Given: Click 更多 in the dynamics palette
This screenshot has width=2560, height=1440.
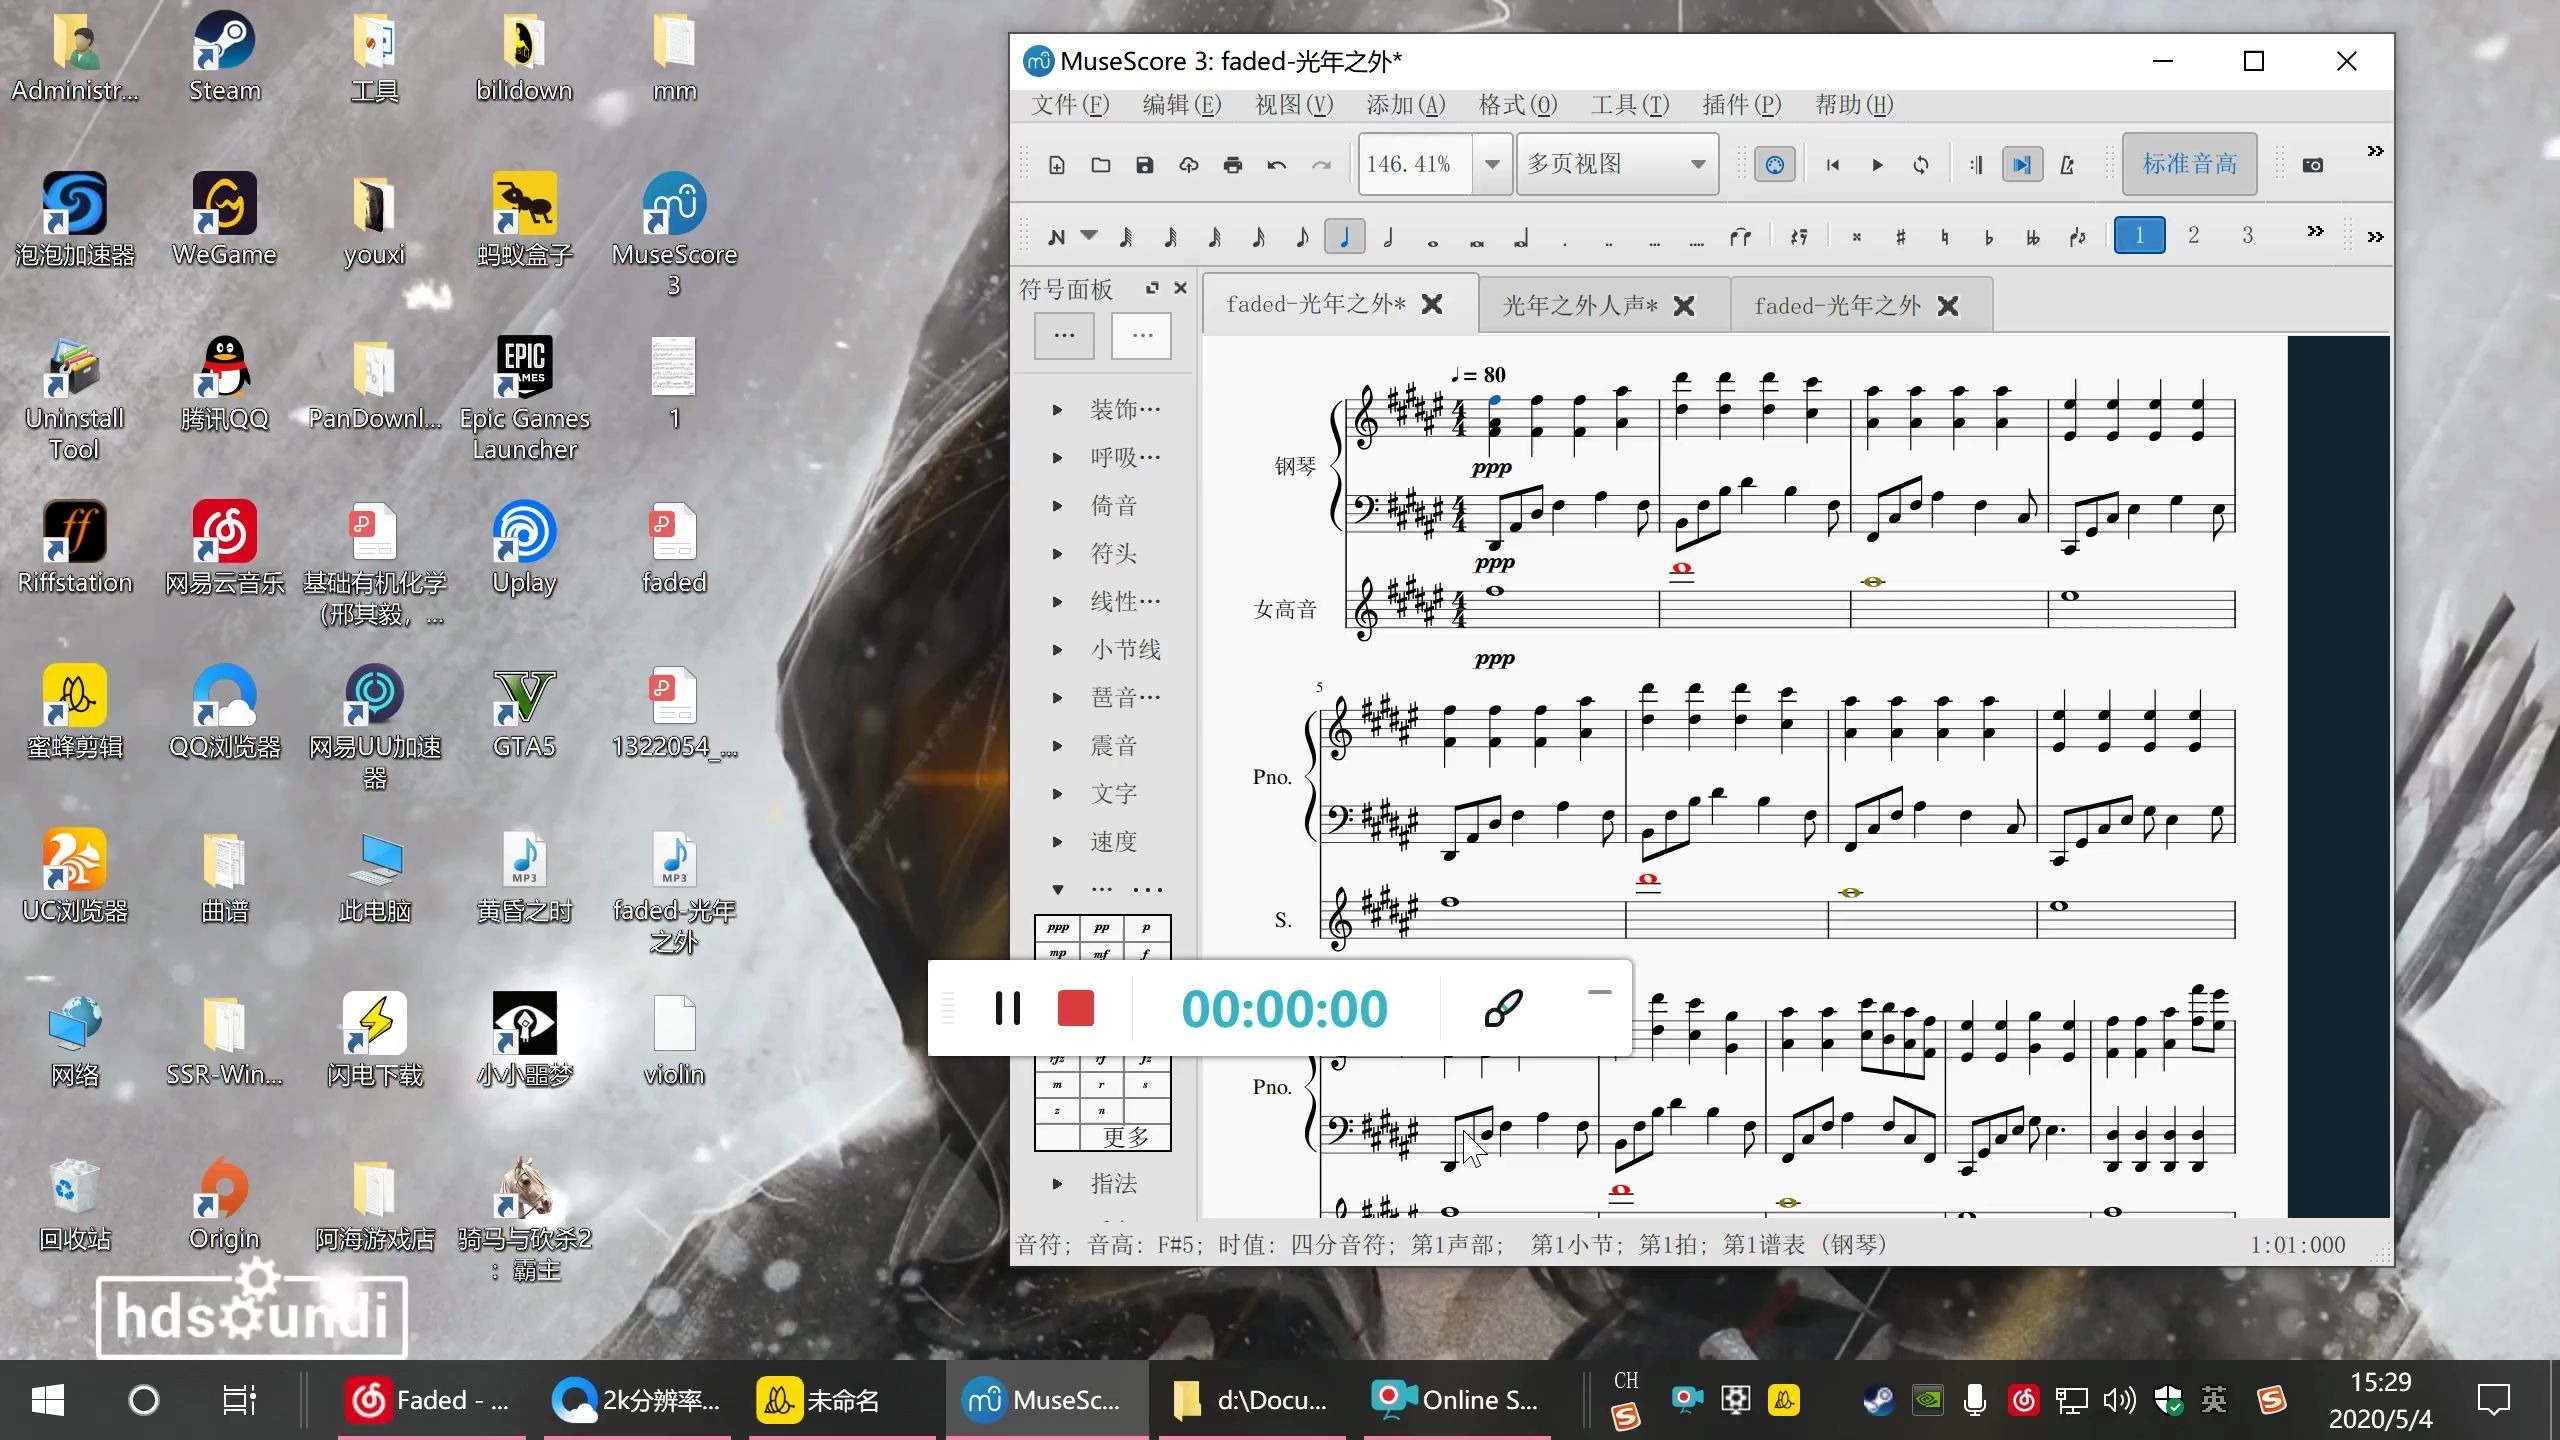Looking at the screenshot, I should tap(1125, 1137).
